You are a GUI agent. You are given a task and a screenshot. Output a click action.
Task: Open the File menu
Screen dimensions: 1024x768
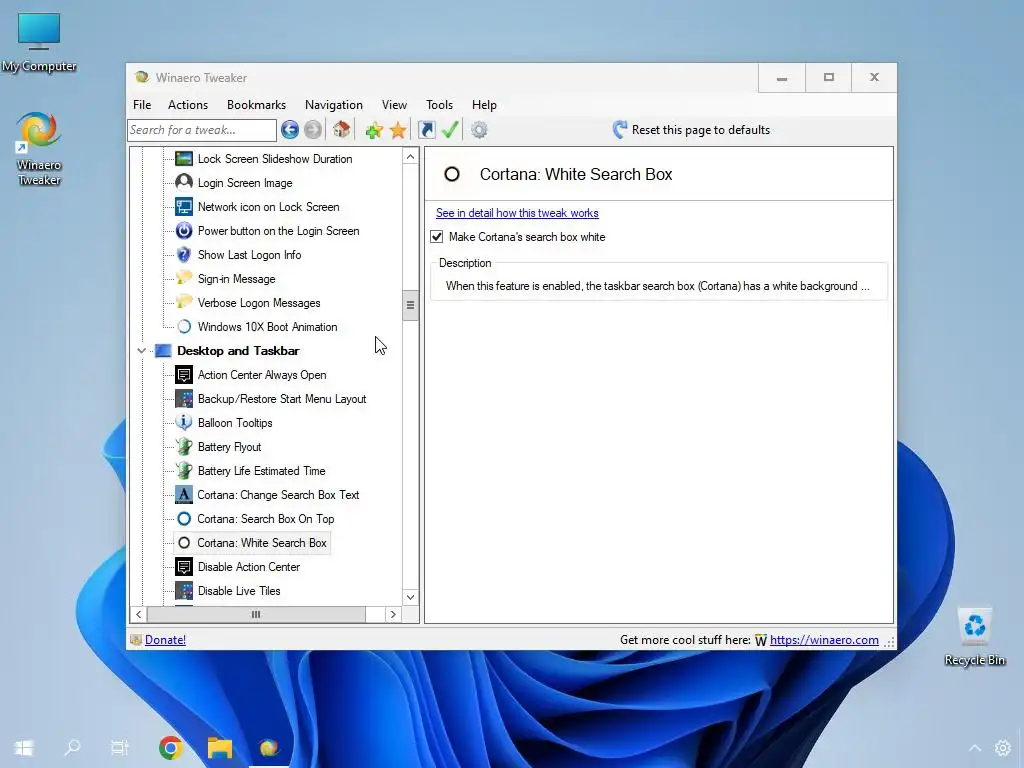pos(142,104)
